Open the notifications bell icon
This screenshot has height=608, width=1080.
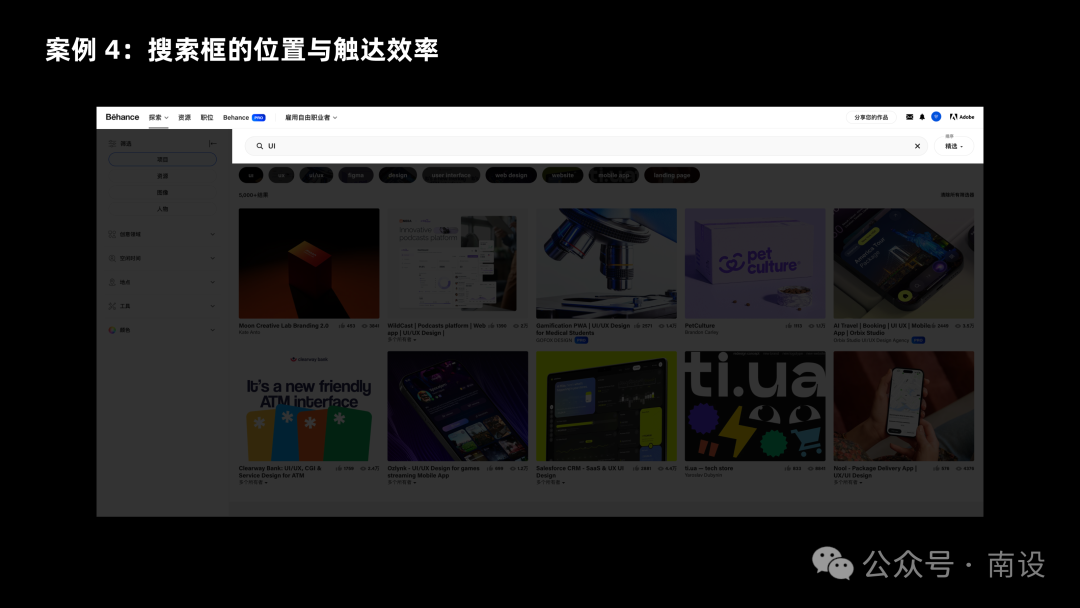coord(922,117)
